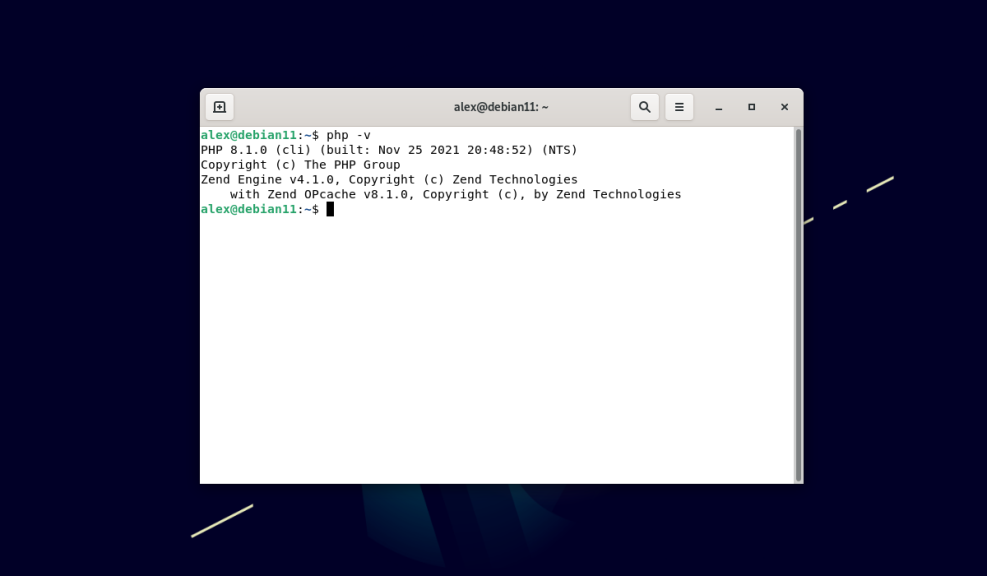Open the hamburger menu in the header bar
This screenshot has height=576, width=987.
click(x=679, y=106)
